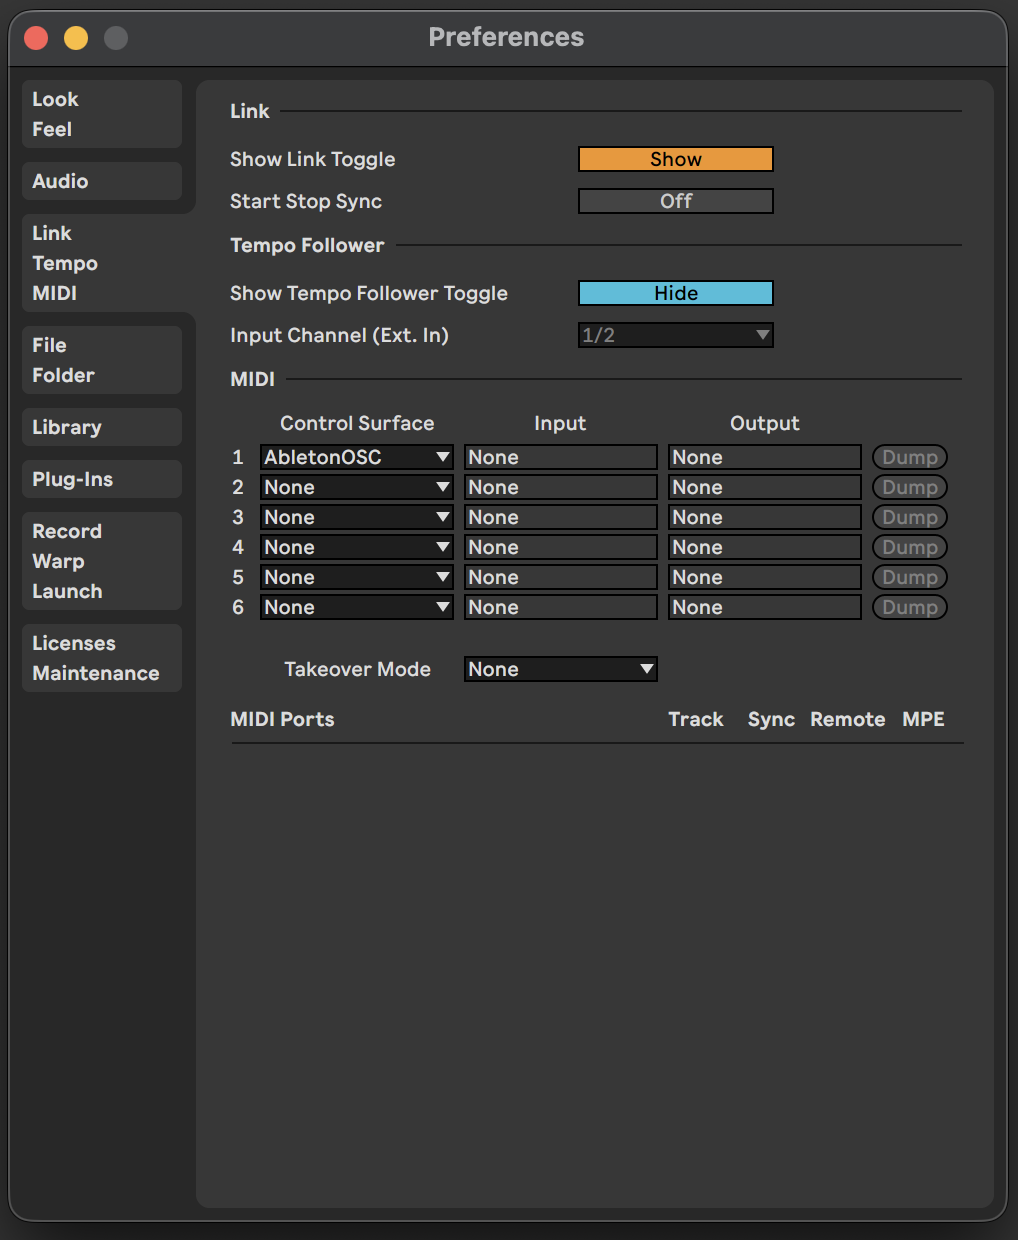Enable Start Stop Sync
1018x1240 pixels.
[x=675, y=201]
